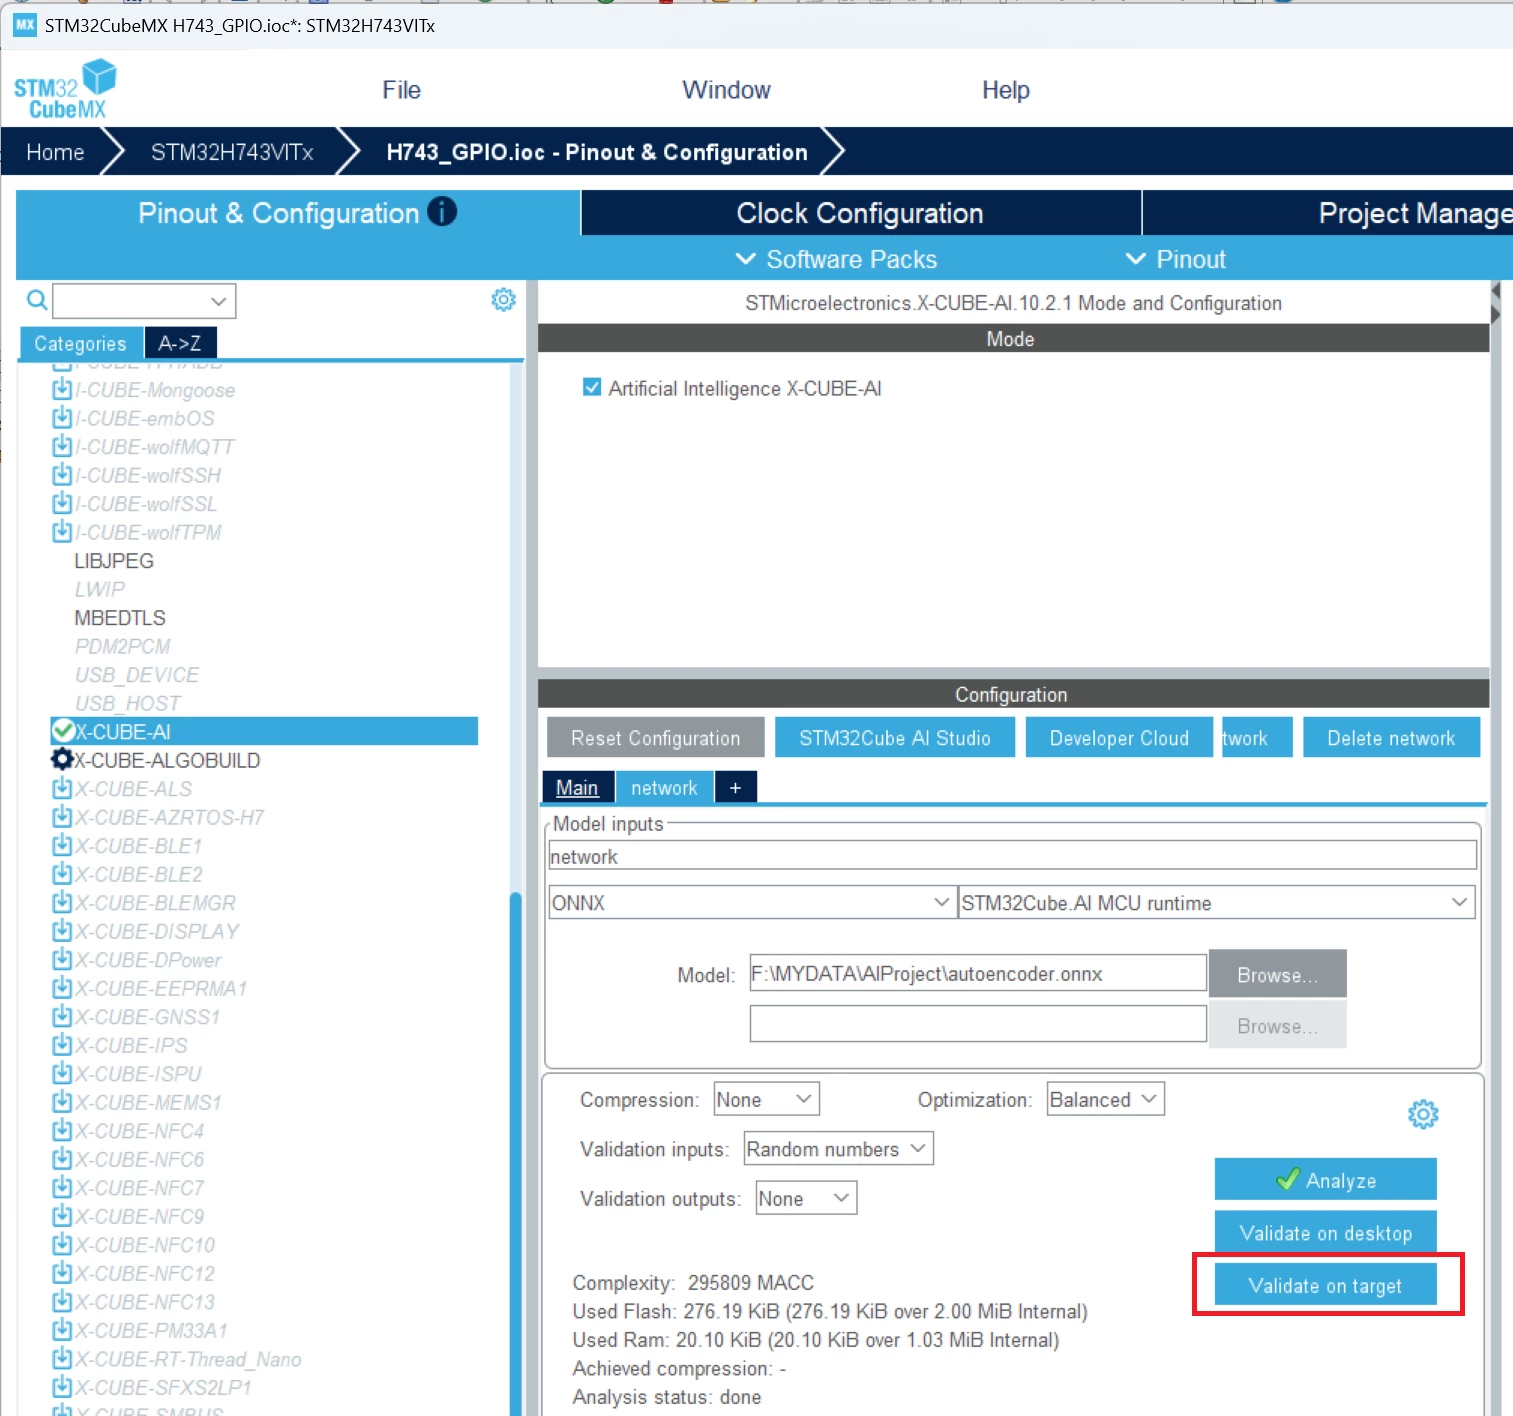Click the Analyze button

point(1325,1179)
